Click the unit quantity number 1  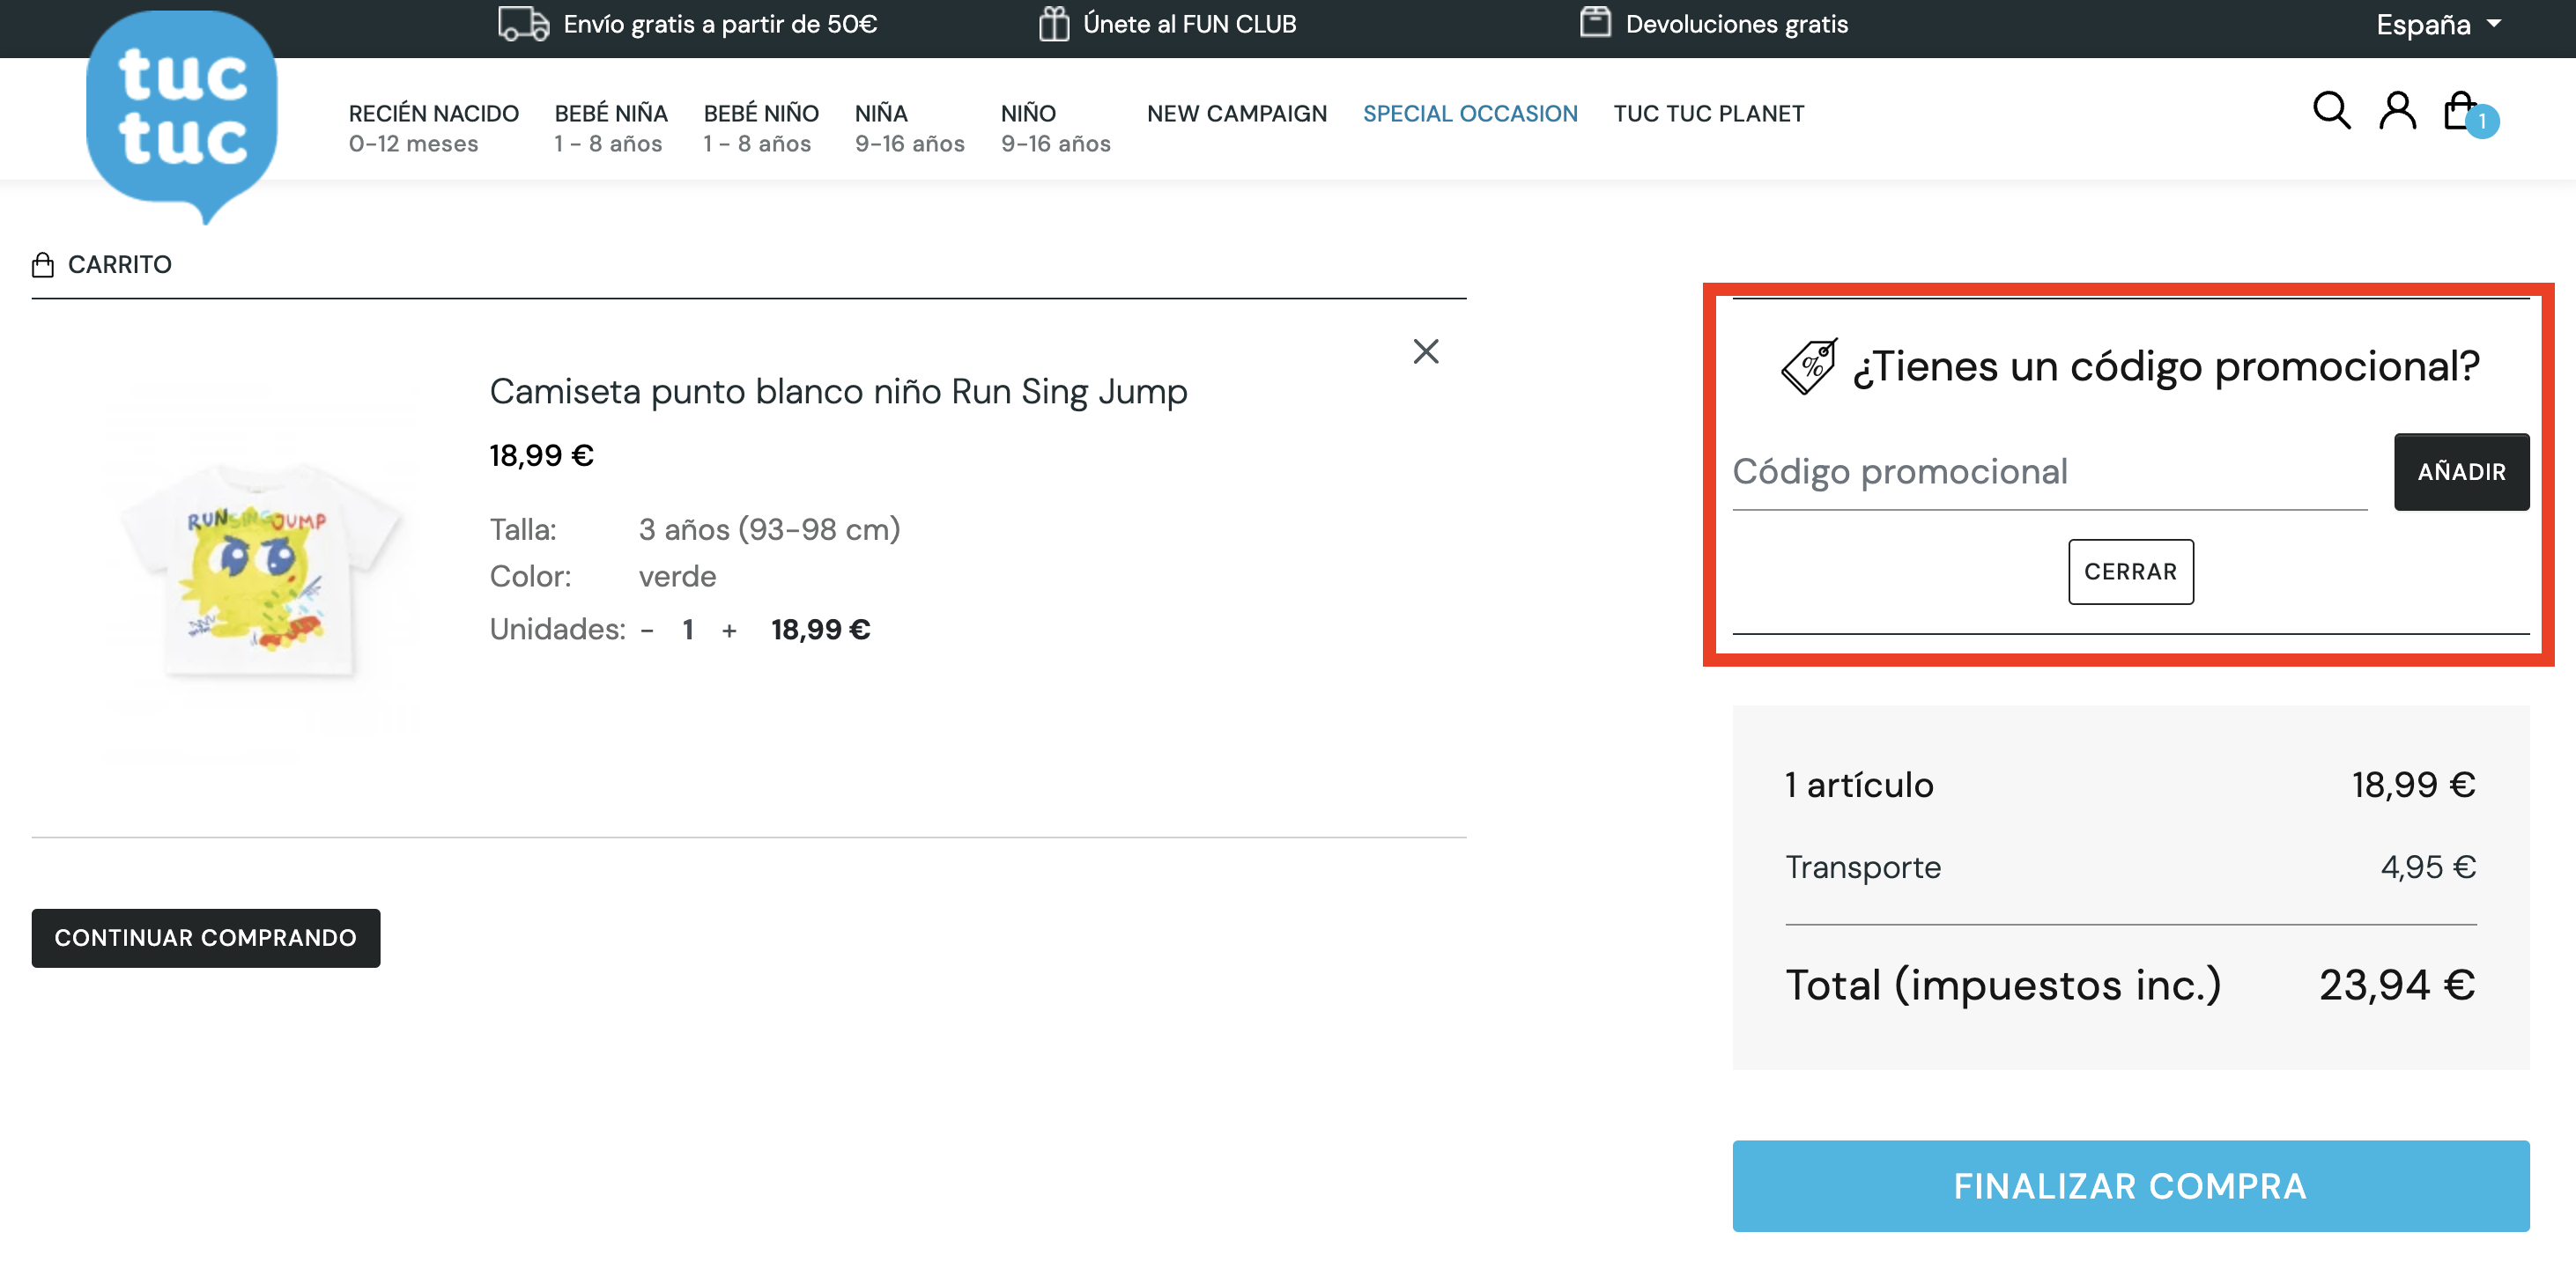[x=688, y=630]
